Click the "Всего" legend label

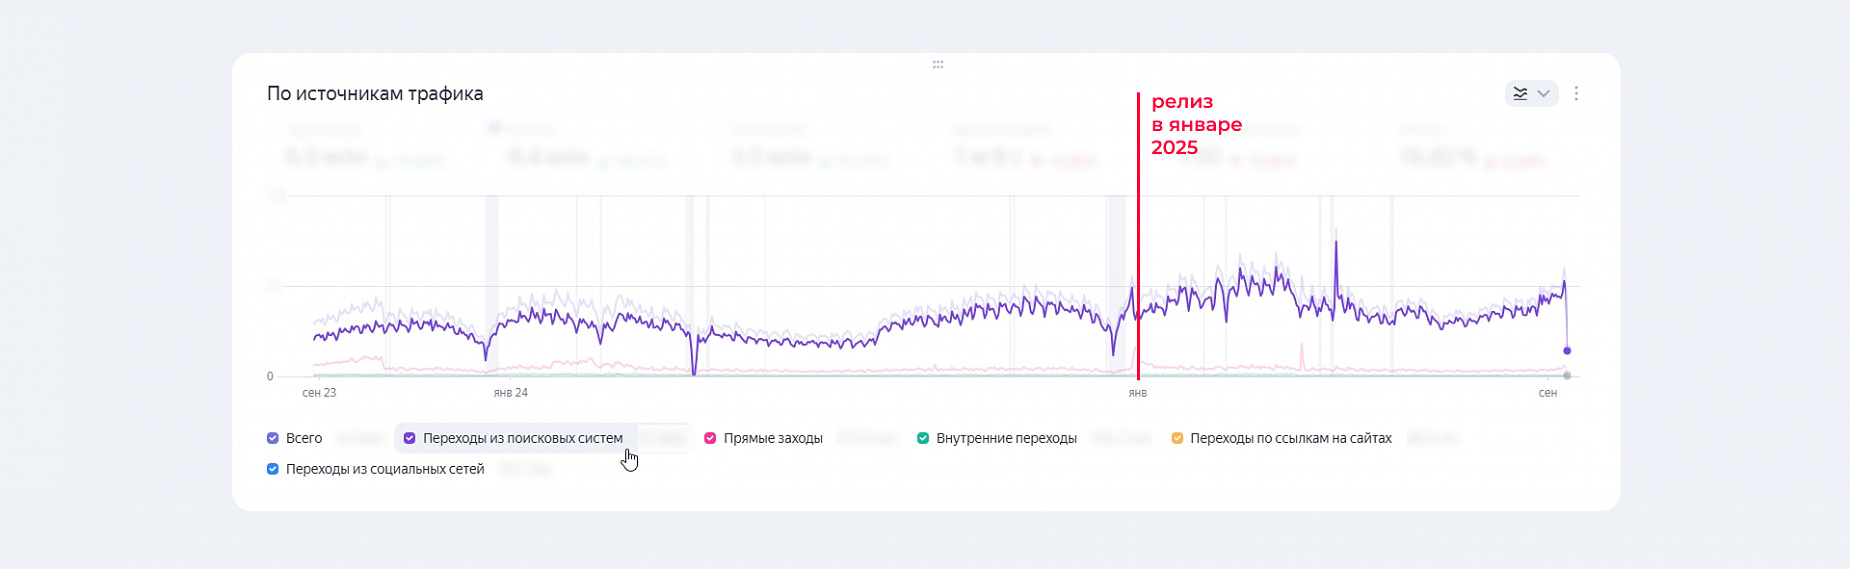304,438
